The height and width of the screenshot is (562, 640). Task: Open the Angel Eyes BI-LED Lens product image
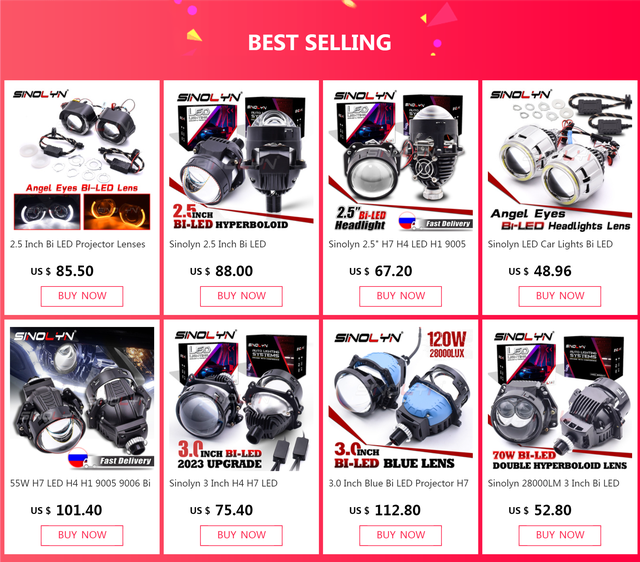(x=82, y=160)
